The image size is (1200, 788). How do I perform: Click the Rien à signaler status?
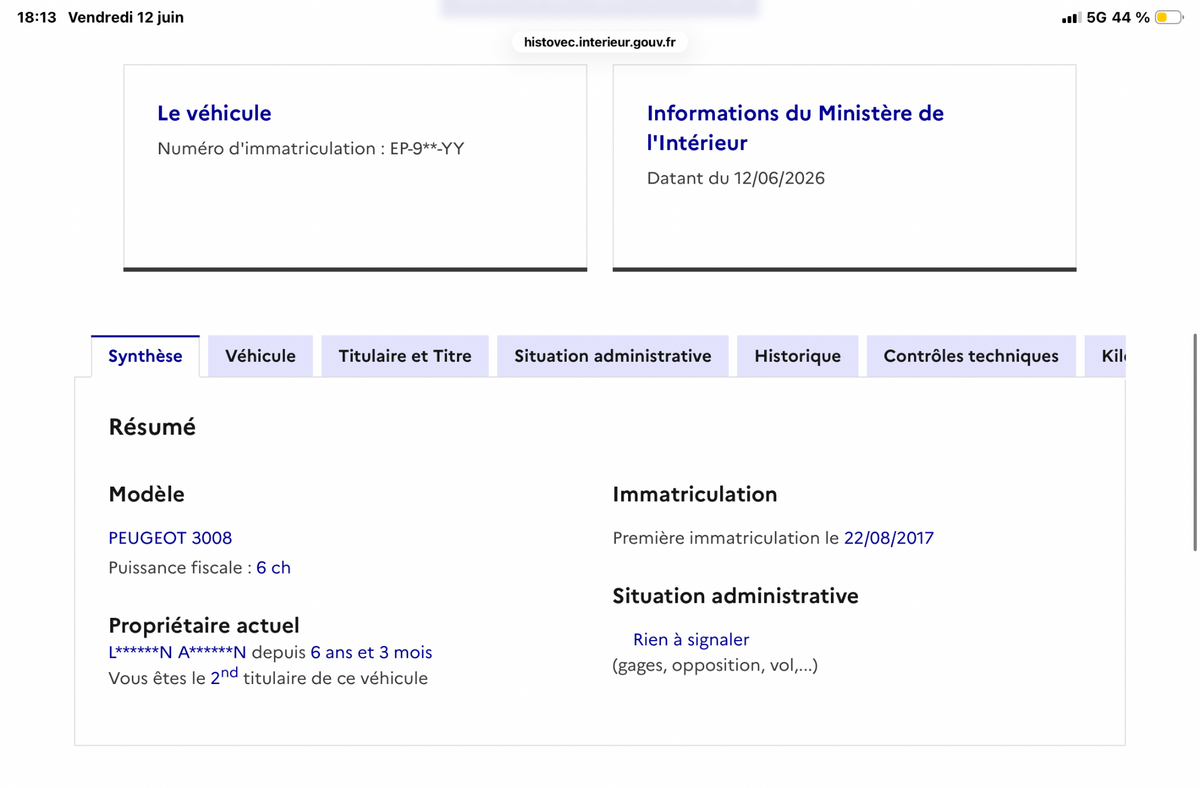tap(691, 640)
